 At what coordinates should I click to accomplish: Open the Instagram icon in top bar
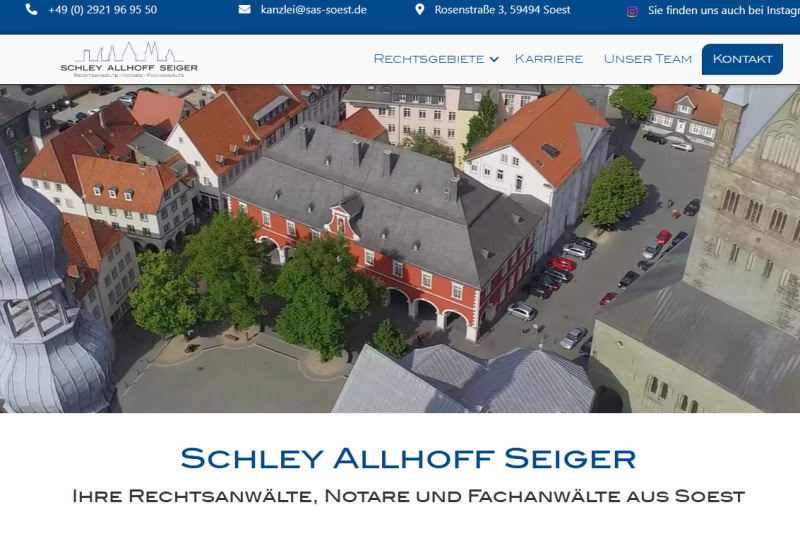click(x=632, y=11)
